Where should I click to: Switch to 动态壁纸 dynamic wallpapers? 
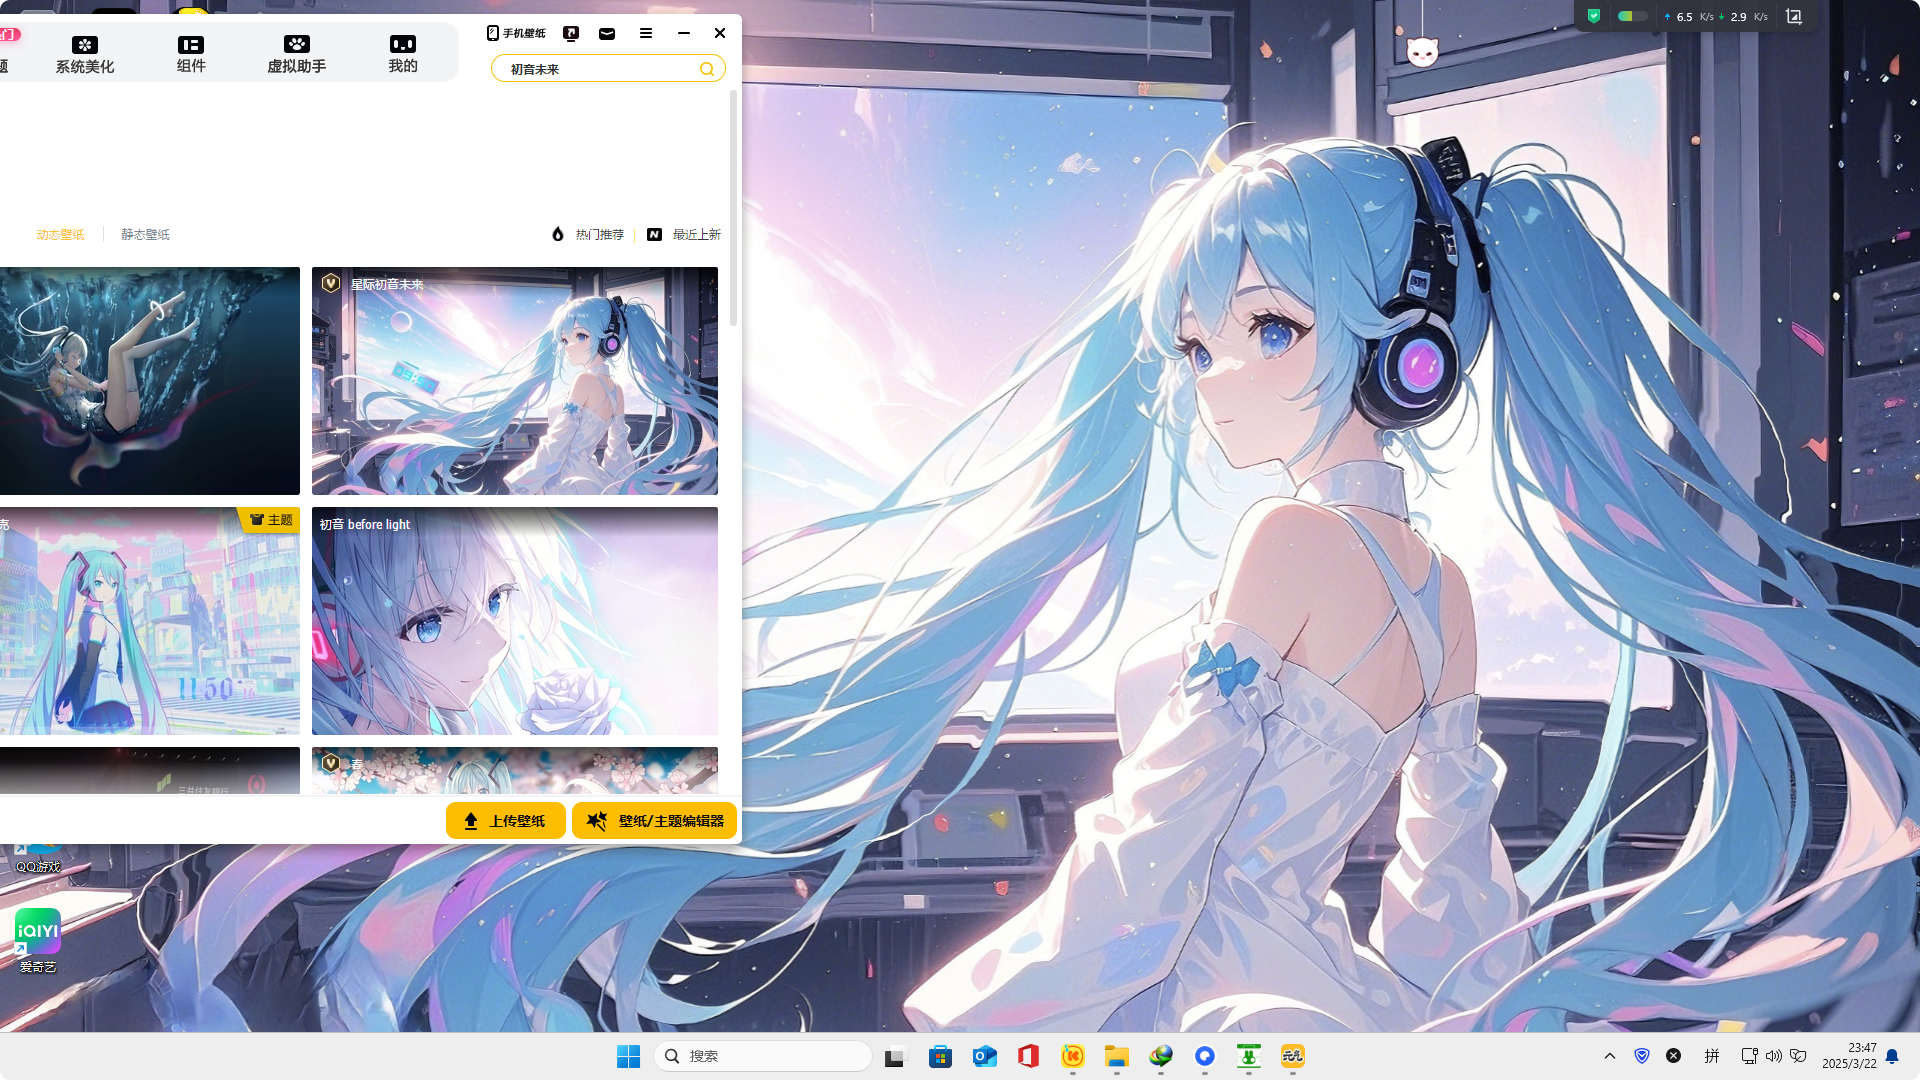(x=60, y=234)
